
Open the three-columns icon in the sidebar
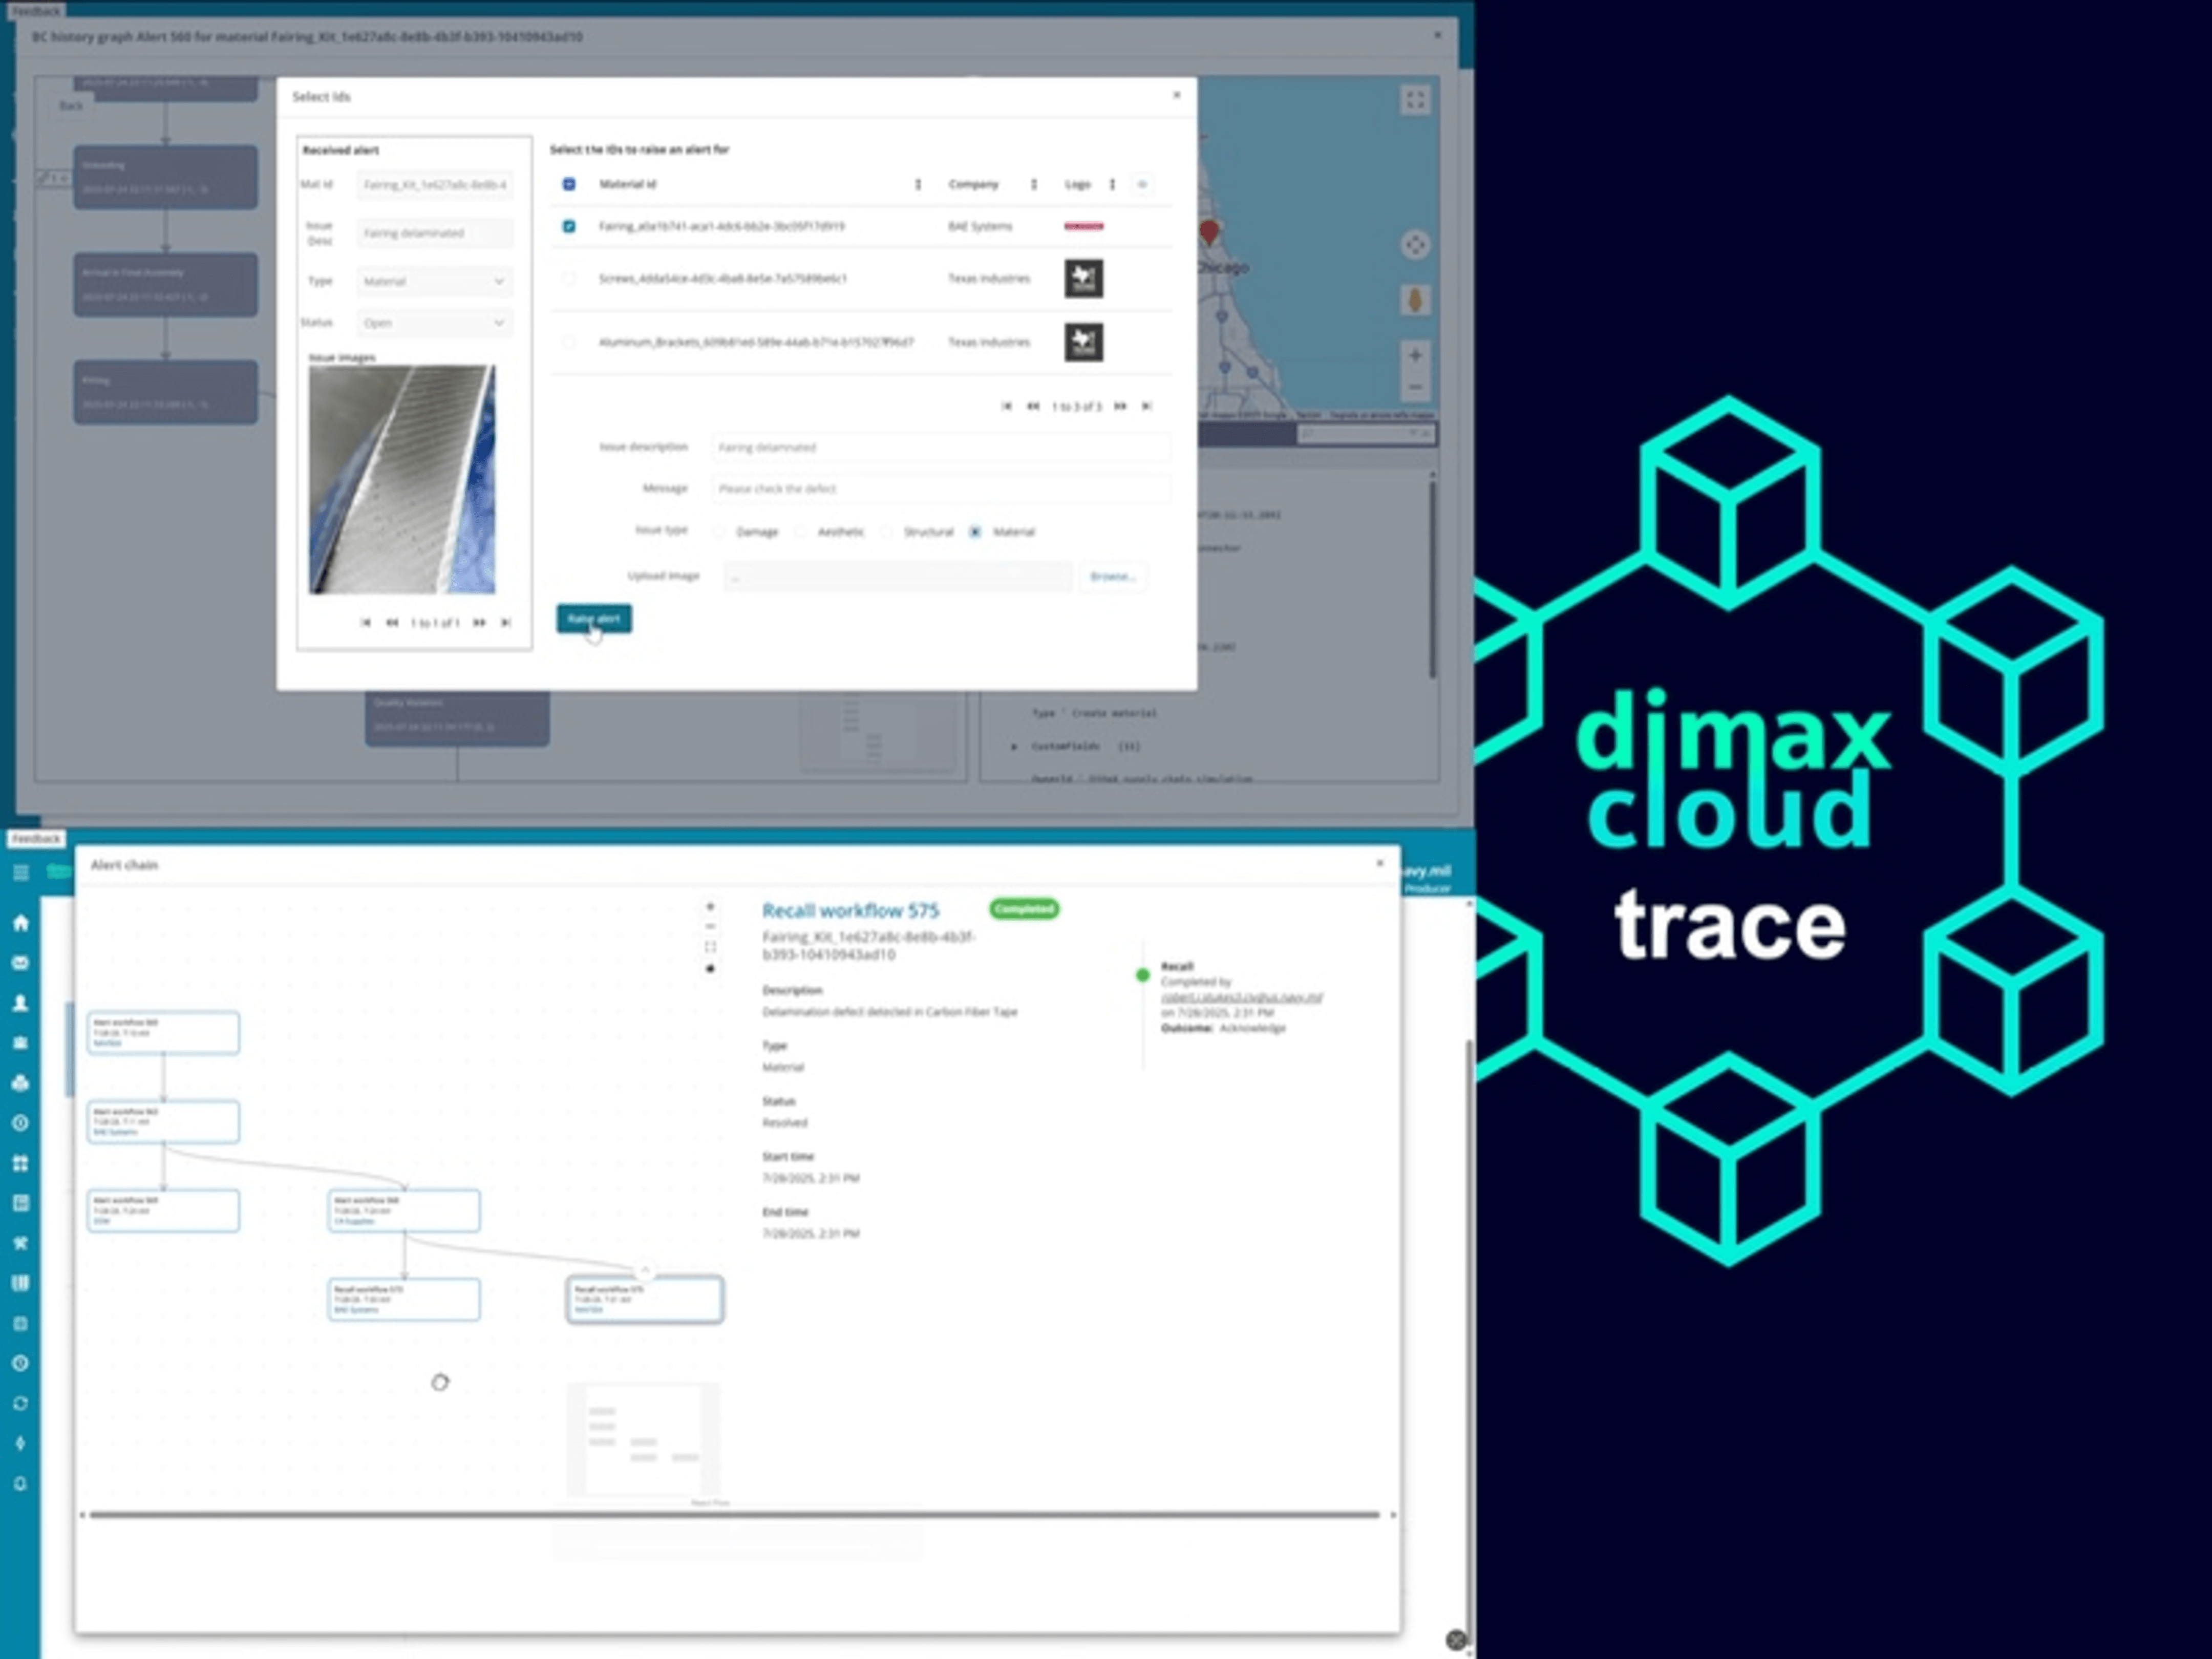(20, 1283)
